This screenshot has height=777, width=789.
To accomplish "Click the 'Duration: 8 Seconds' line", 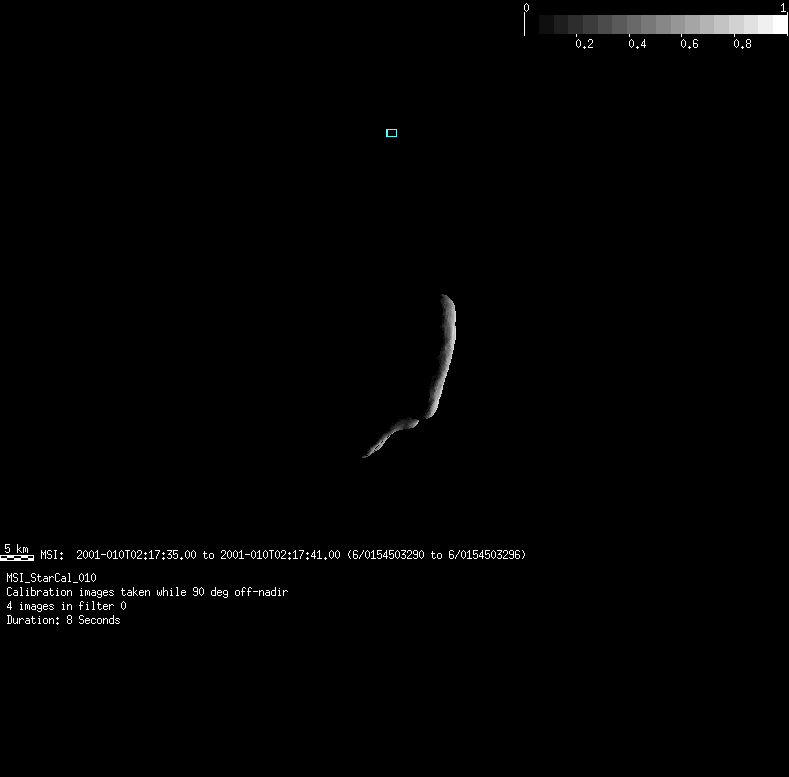I will coord(63,620).
